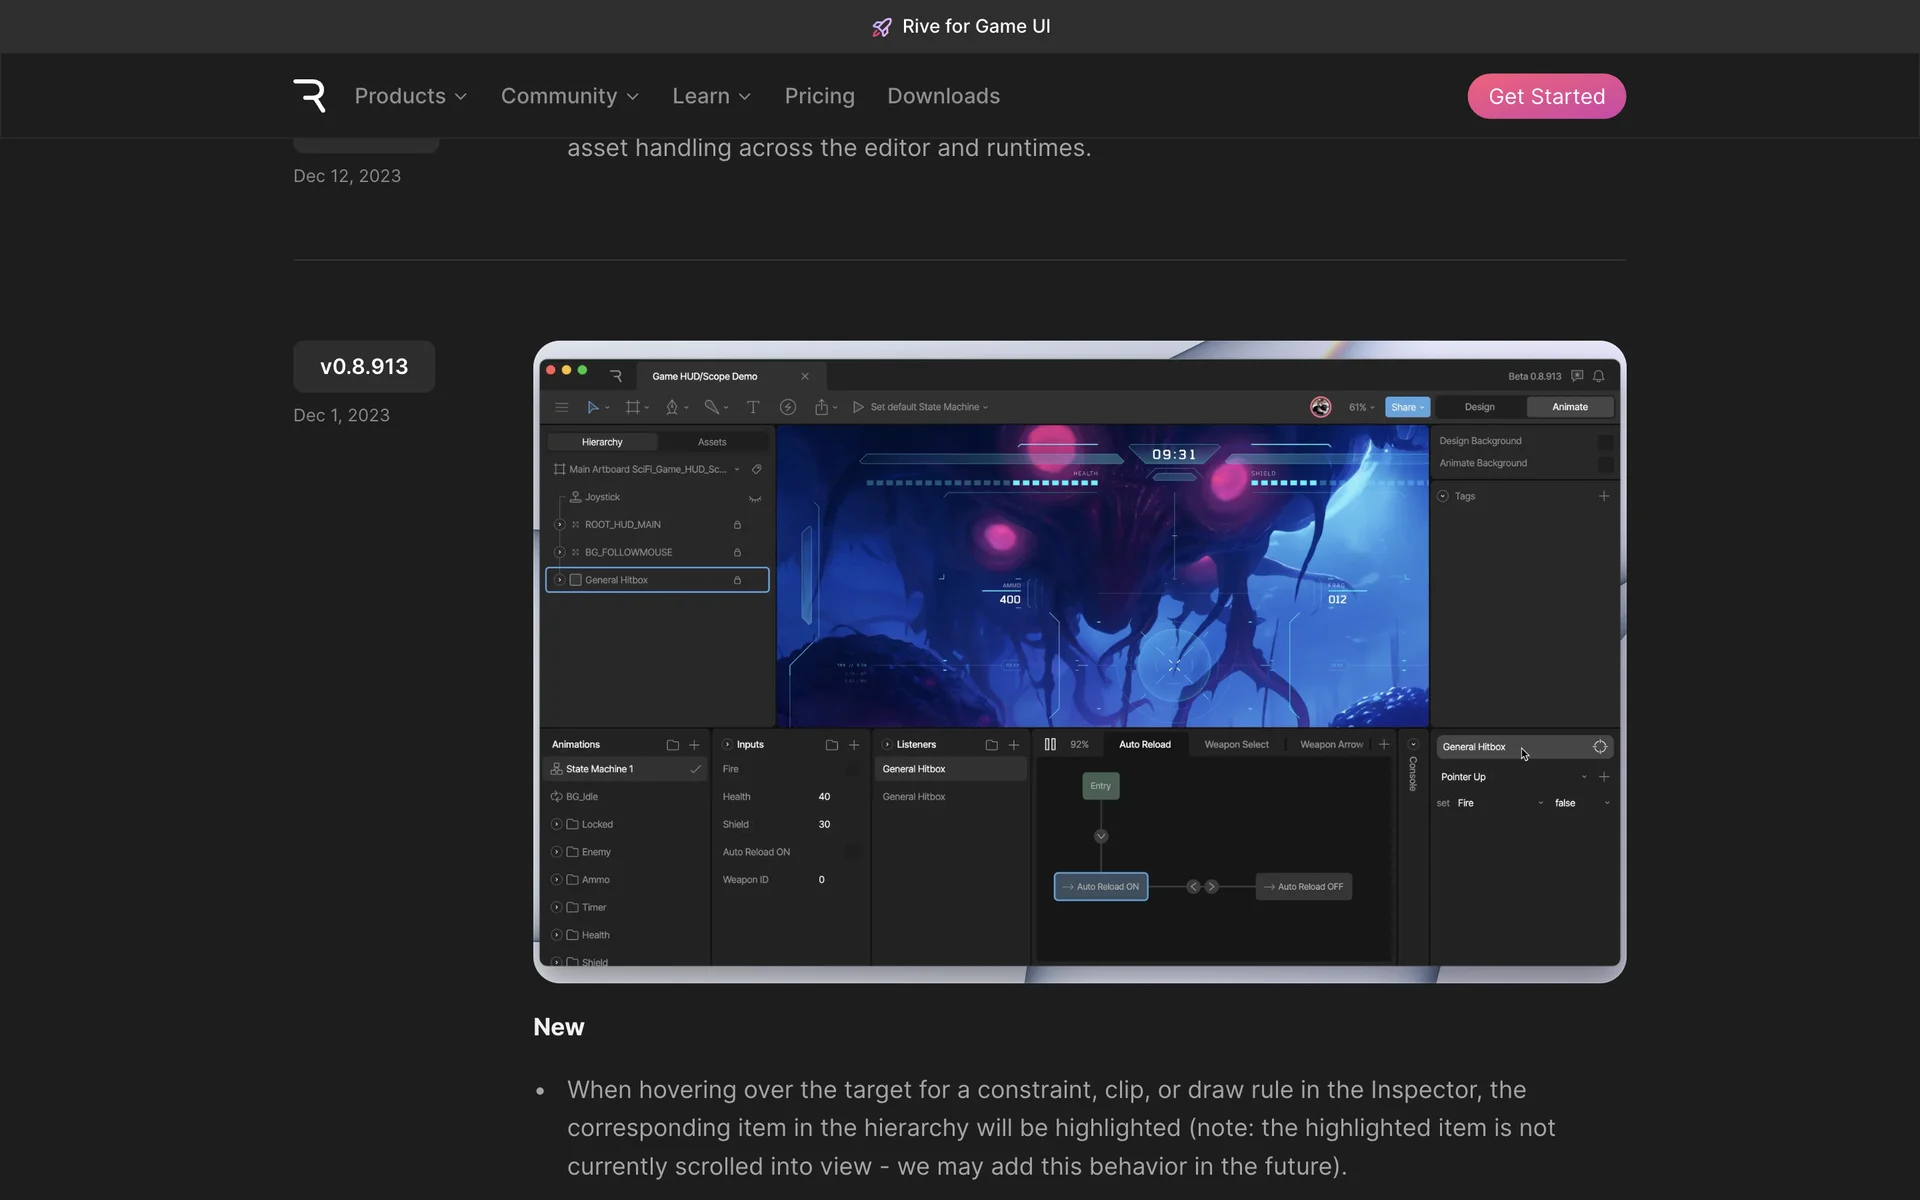This screenshot has width=1920, height=1200.
Task: Toggle the Fire input switch
Action: coord(853,769)
